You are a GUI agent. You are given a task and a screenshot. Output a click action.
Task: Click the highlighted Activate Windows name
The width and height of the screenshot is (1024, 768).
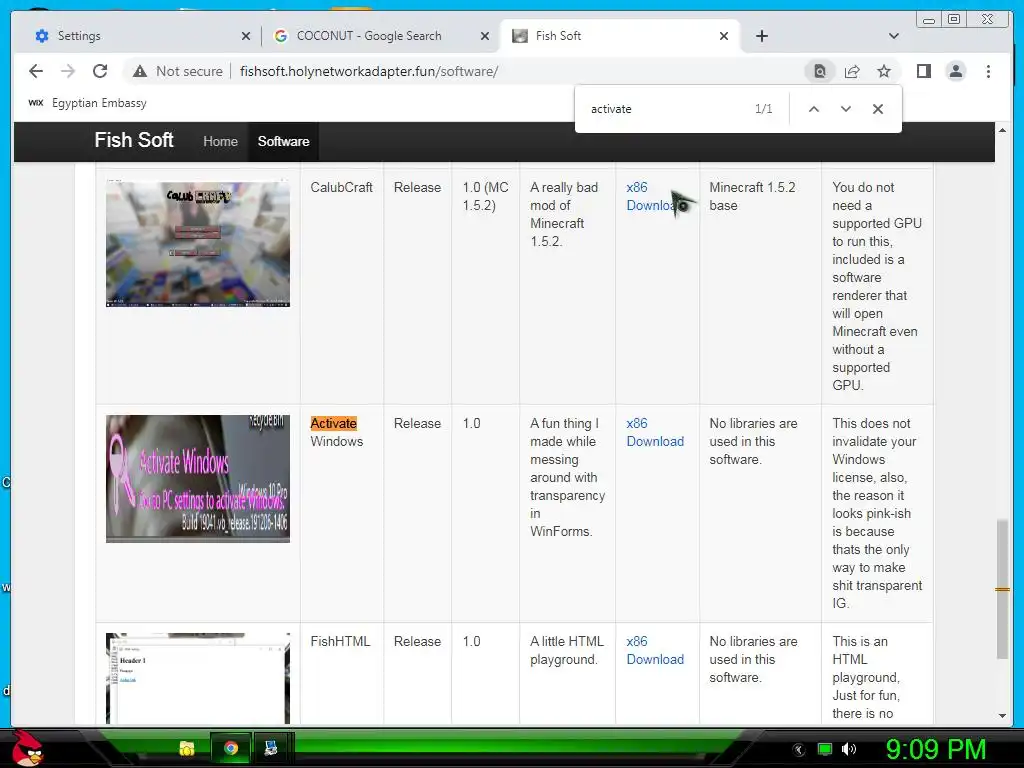pyautogui.click(x=336, y=432)
